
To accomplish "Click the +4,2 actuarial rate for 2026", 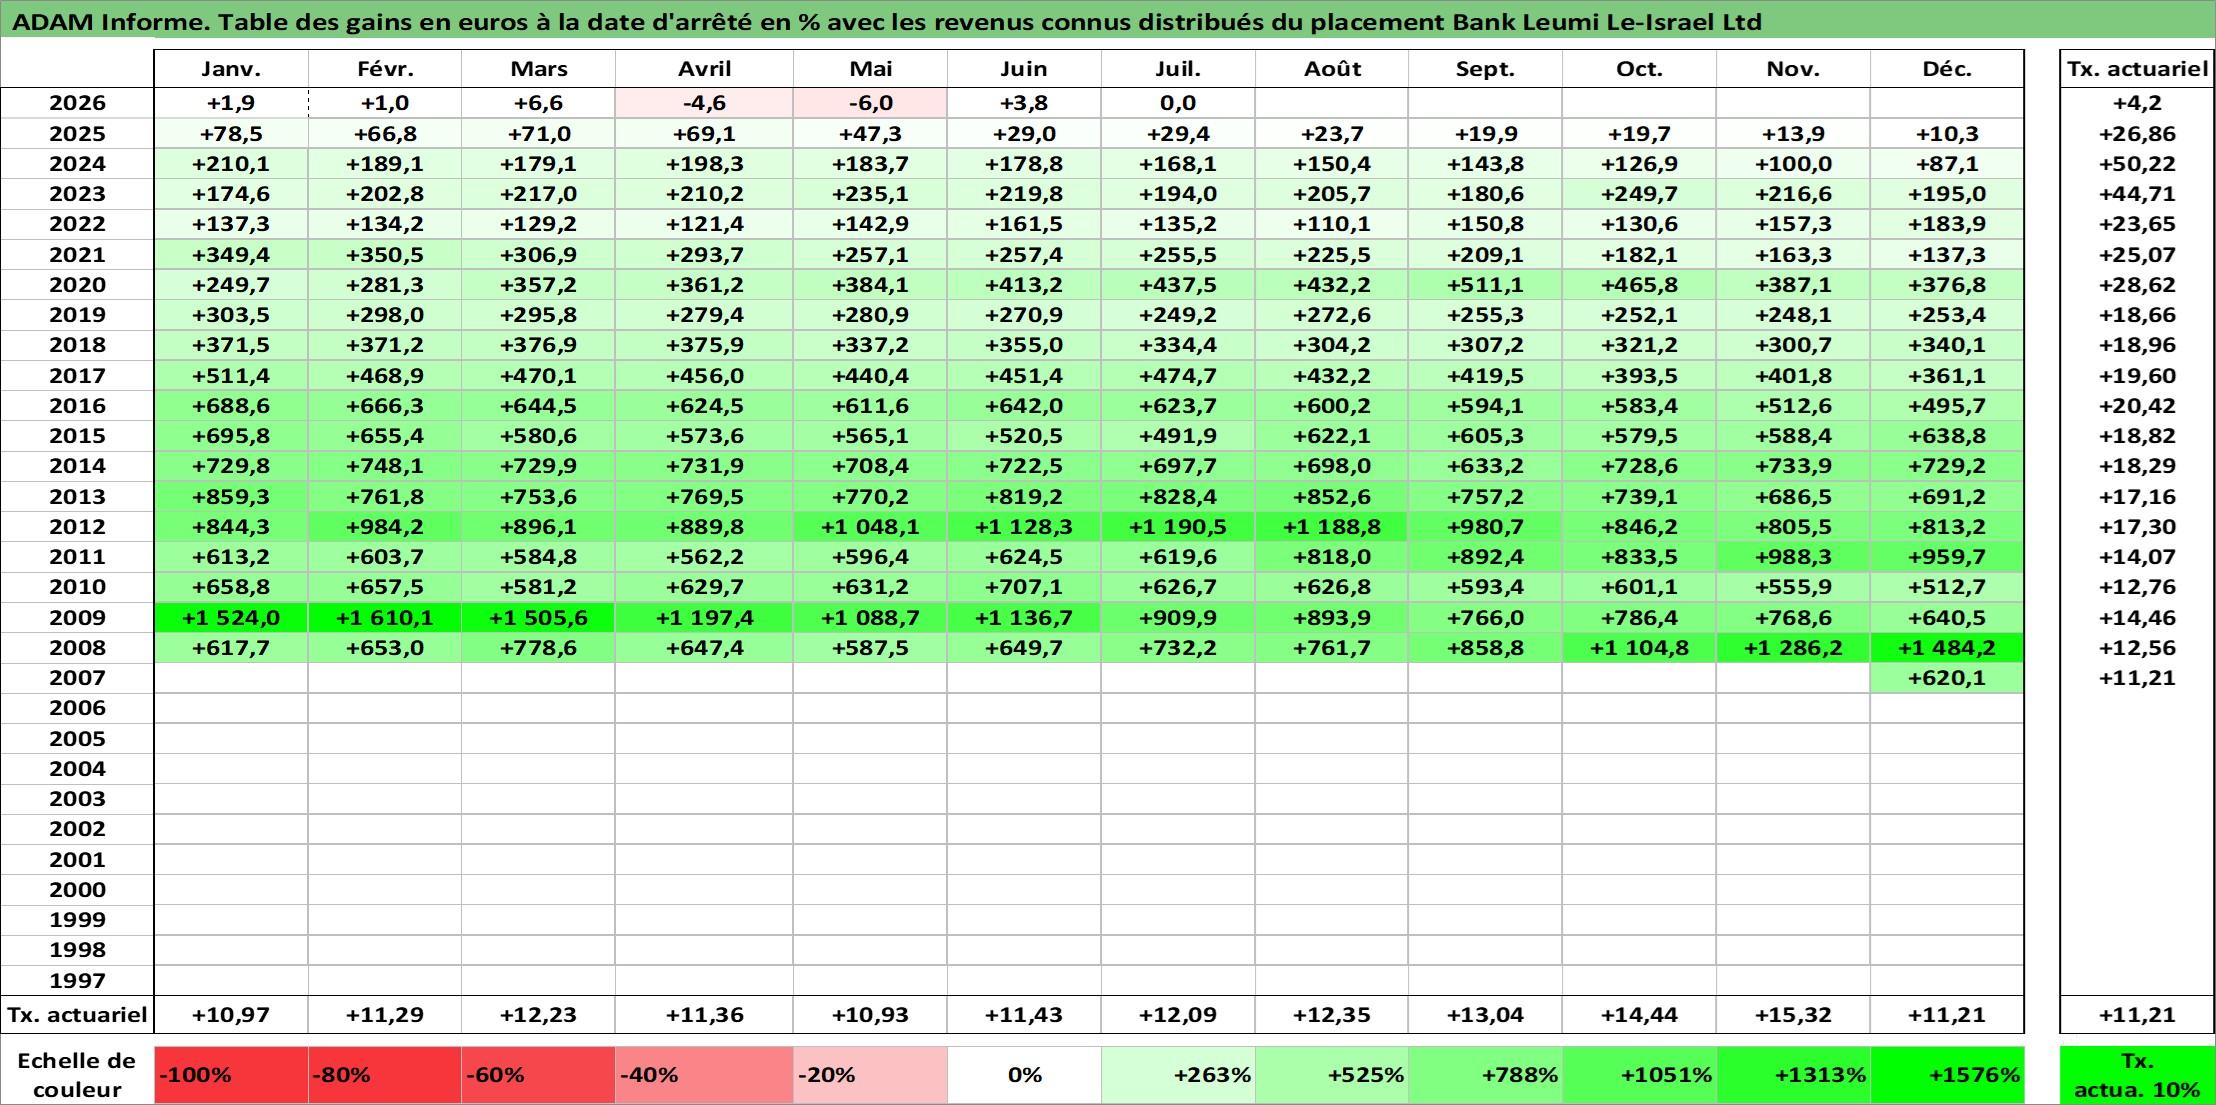I will 2137,103.
